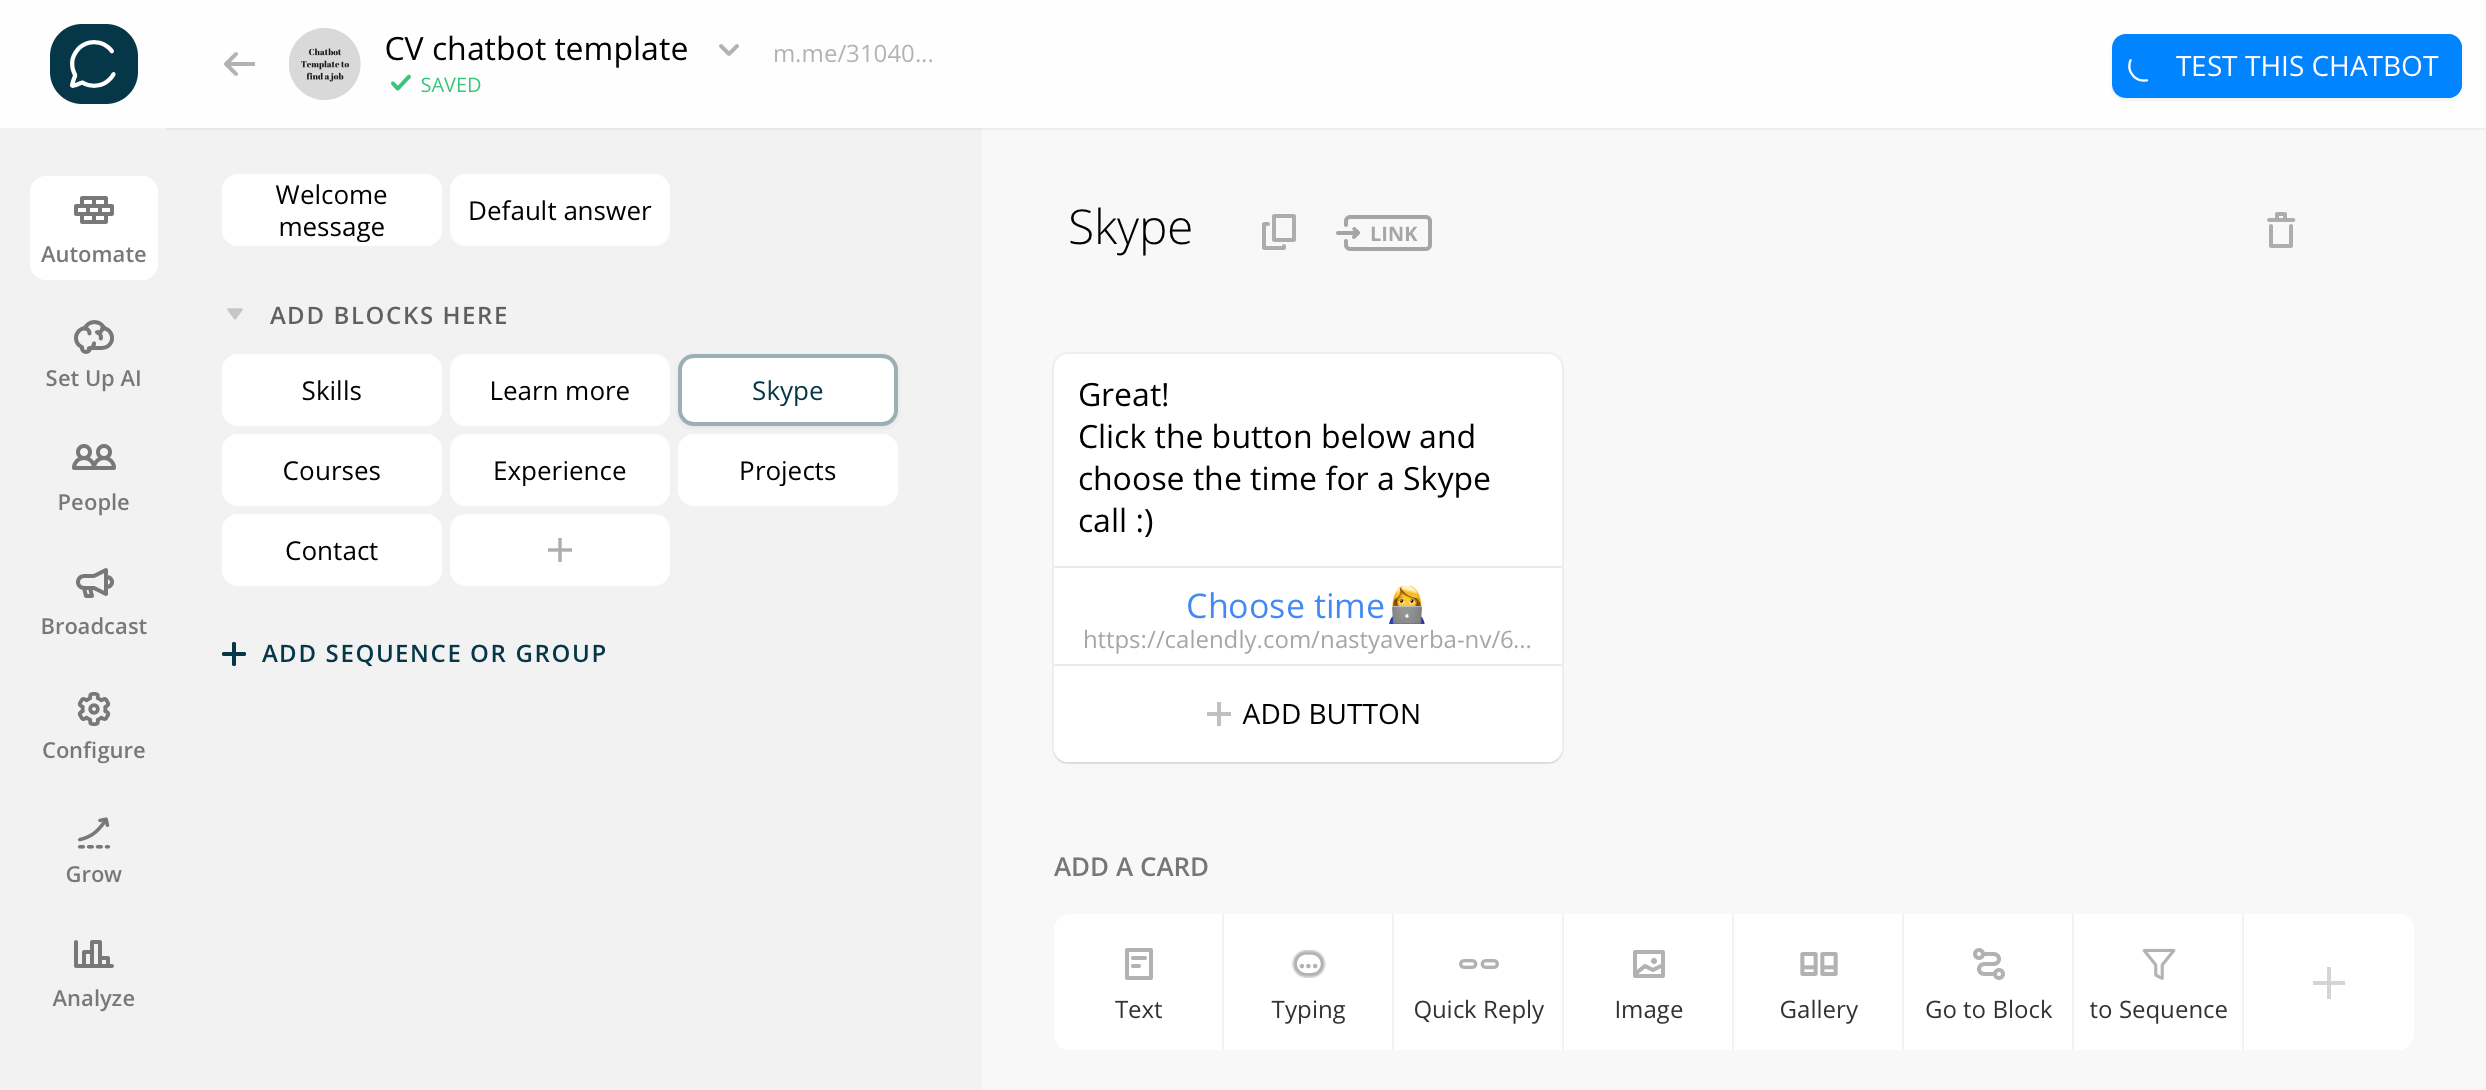
Task: Open the Automate panel
Action: pos(93,228)
